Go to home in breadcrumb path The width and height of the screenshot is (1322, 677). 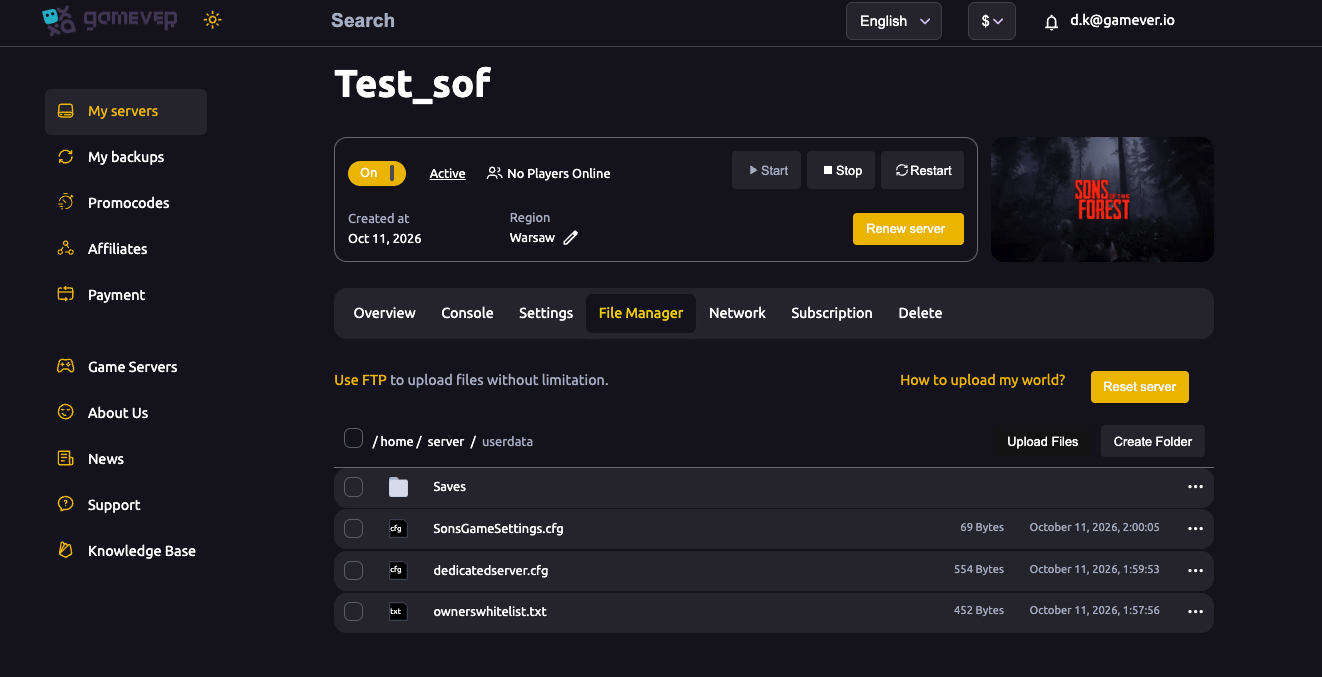pos(396,441)
